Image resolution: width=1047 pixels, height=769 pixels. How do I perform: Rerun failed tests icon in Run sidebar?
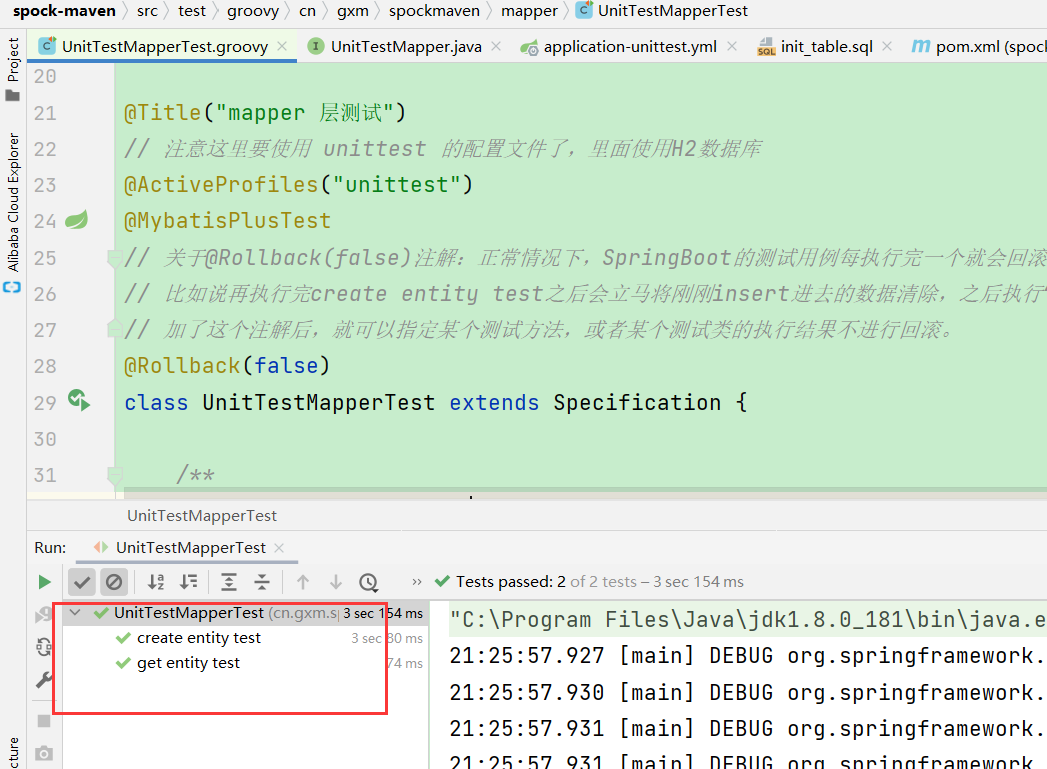click(x=43, y=613)
